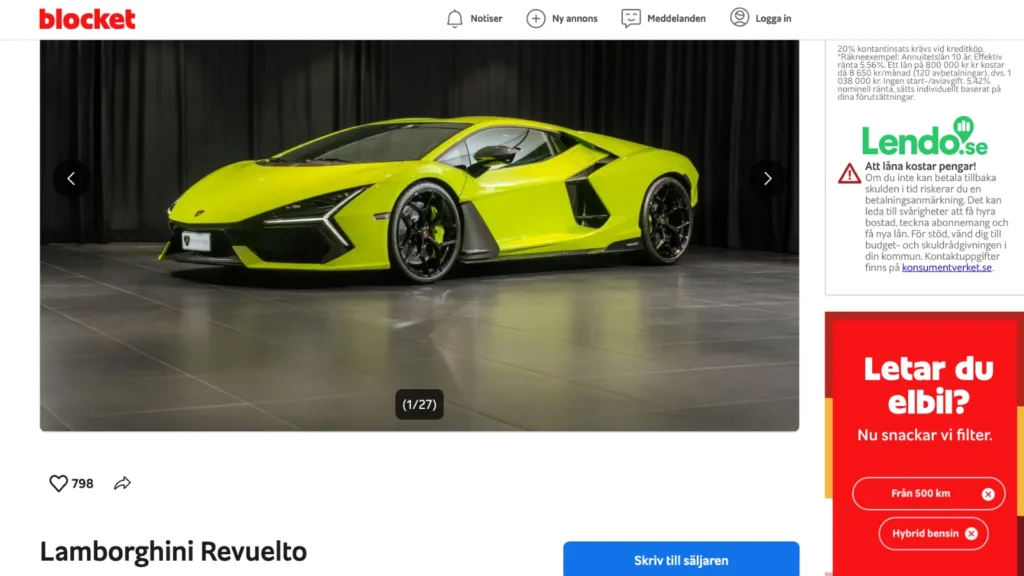Open the konsumentverket.se link

point(946,268)
